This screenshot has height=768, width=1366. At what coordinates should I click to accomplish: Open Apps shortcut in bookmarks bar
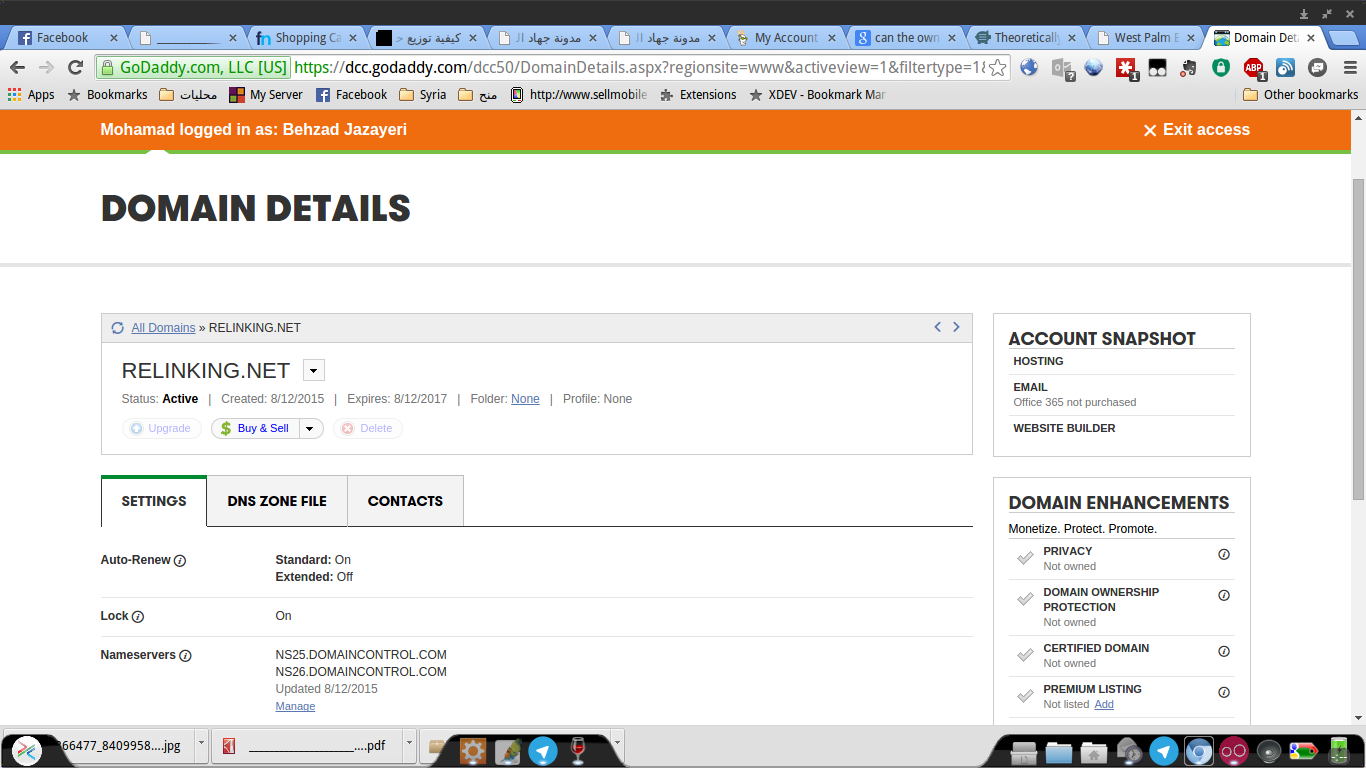[x=31, y=95]
